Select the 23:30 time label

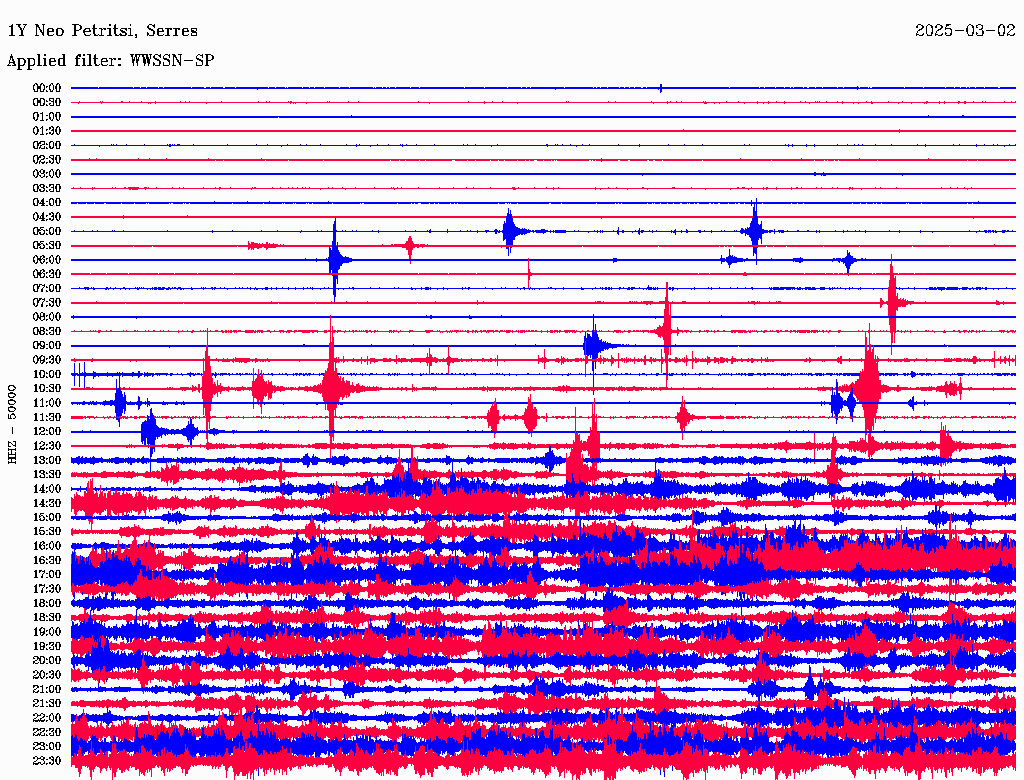(x=47, y=760)
